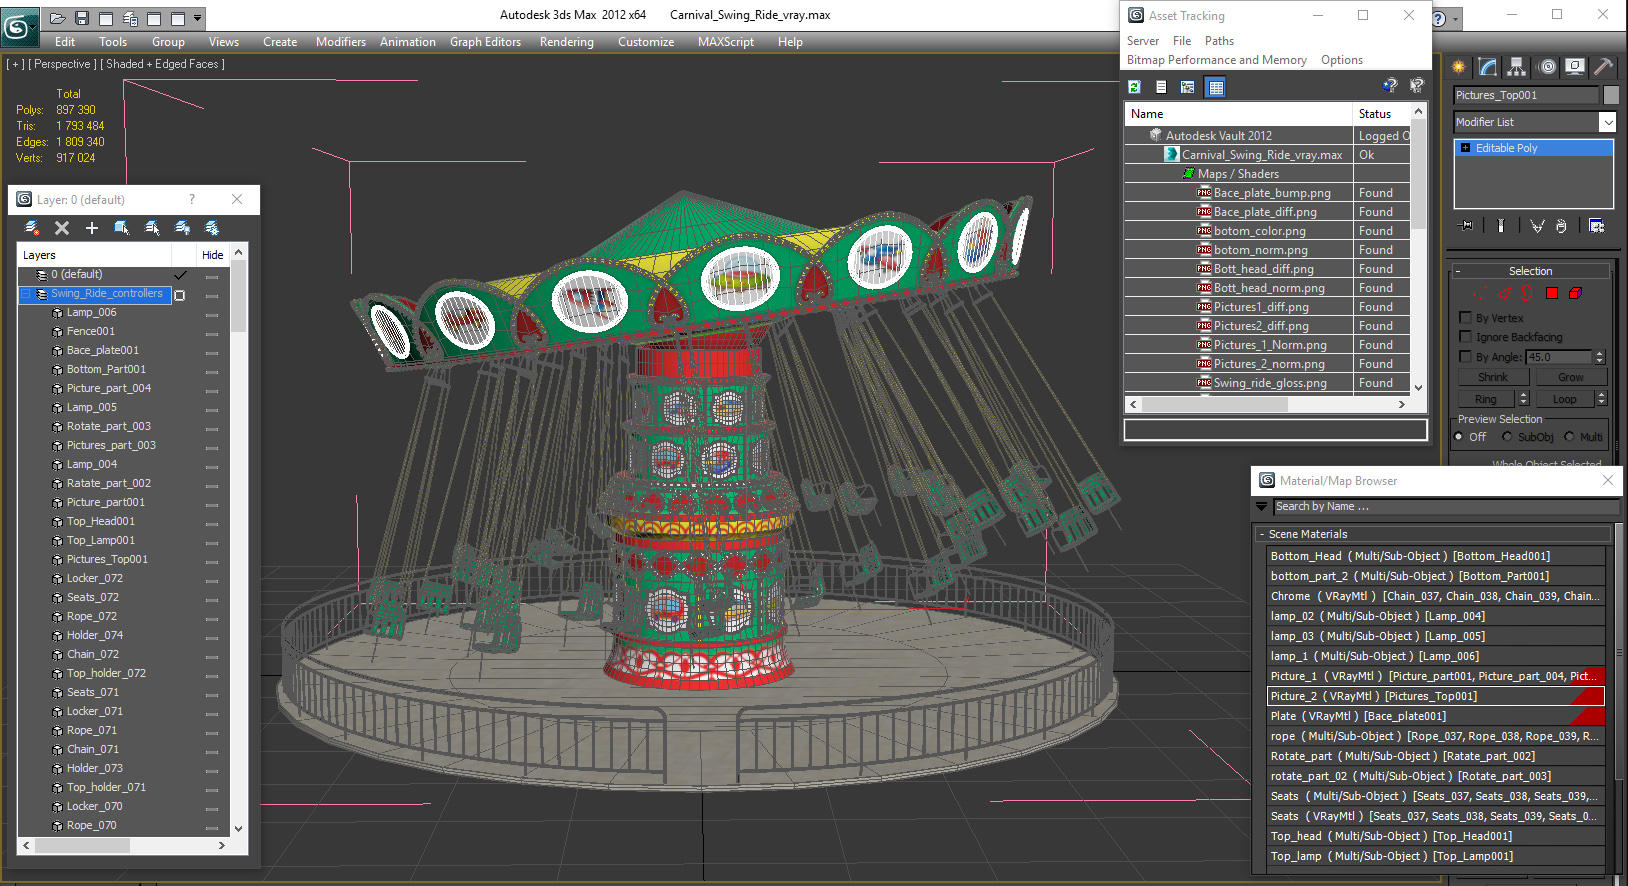Open the MAXScript menu

tap(726, 42)
